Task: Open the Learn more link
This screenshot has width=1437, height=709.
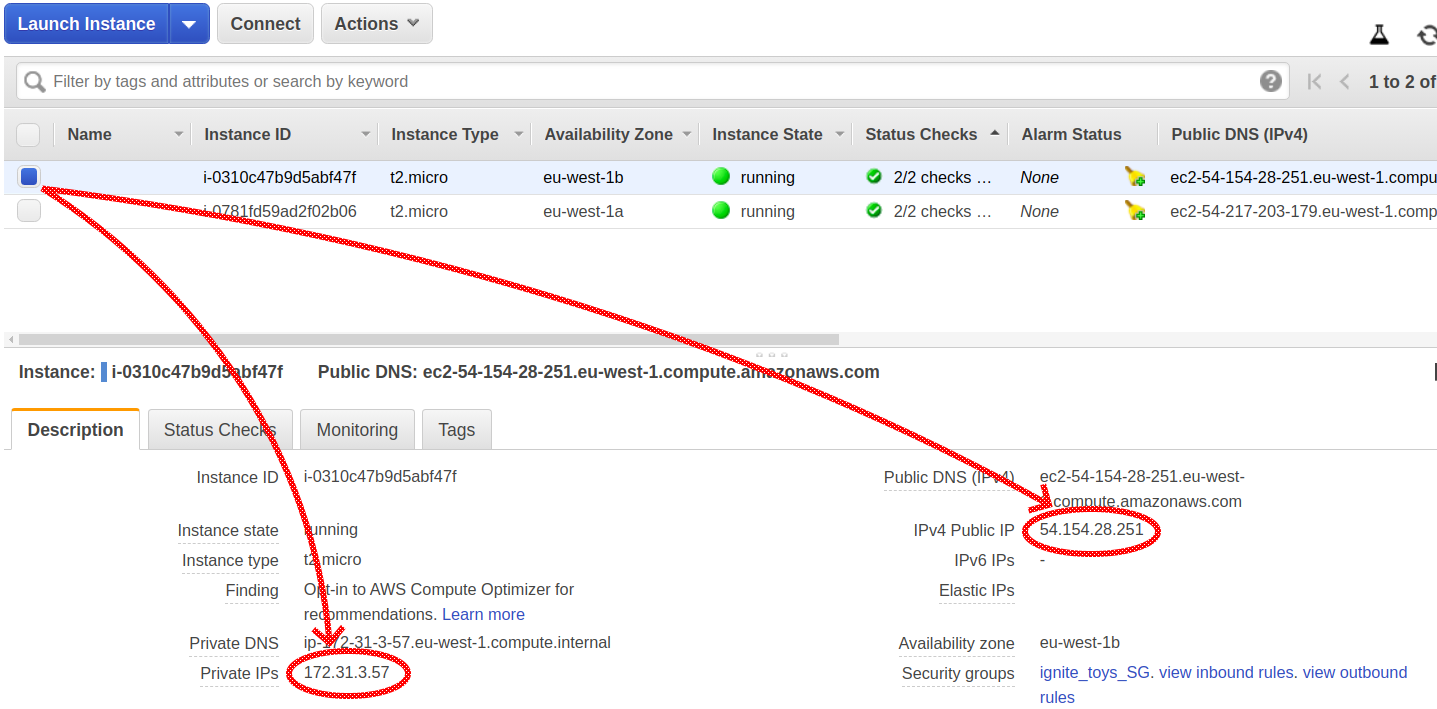Action: [x=483, y=614]
